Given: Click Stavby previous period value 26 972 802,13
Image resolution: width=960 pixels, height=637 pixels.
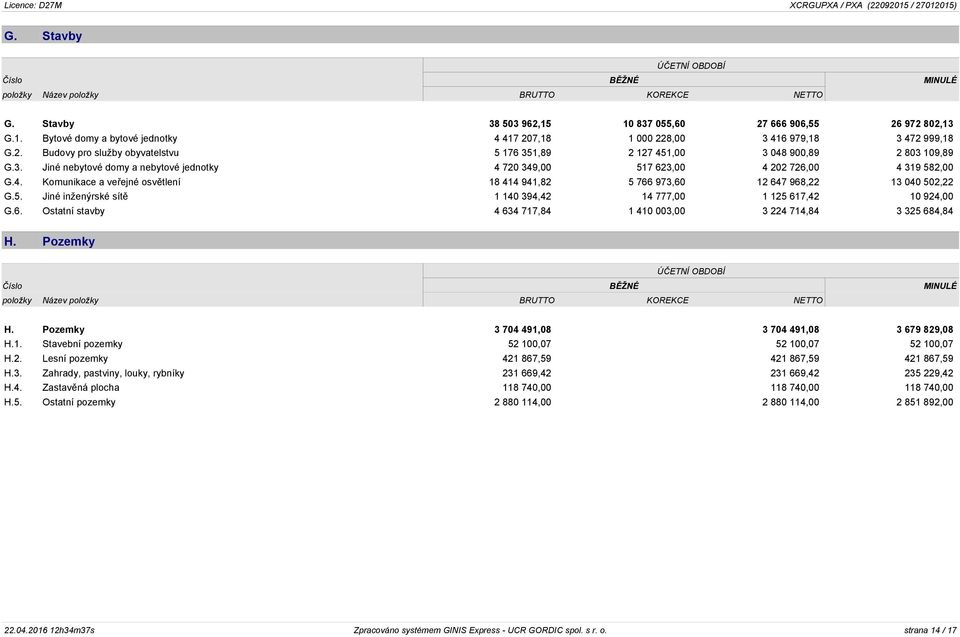Looking at the screenshot, I should [922, 124].
